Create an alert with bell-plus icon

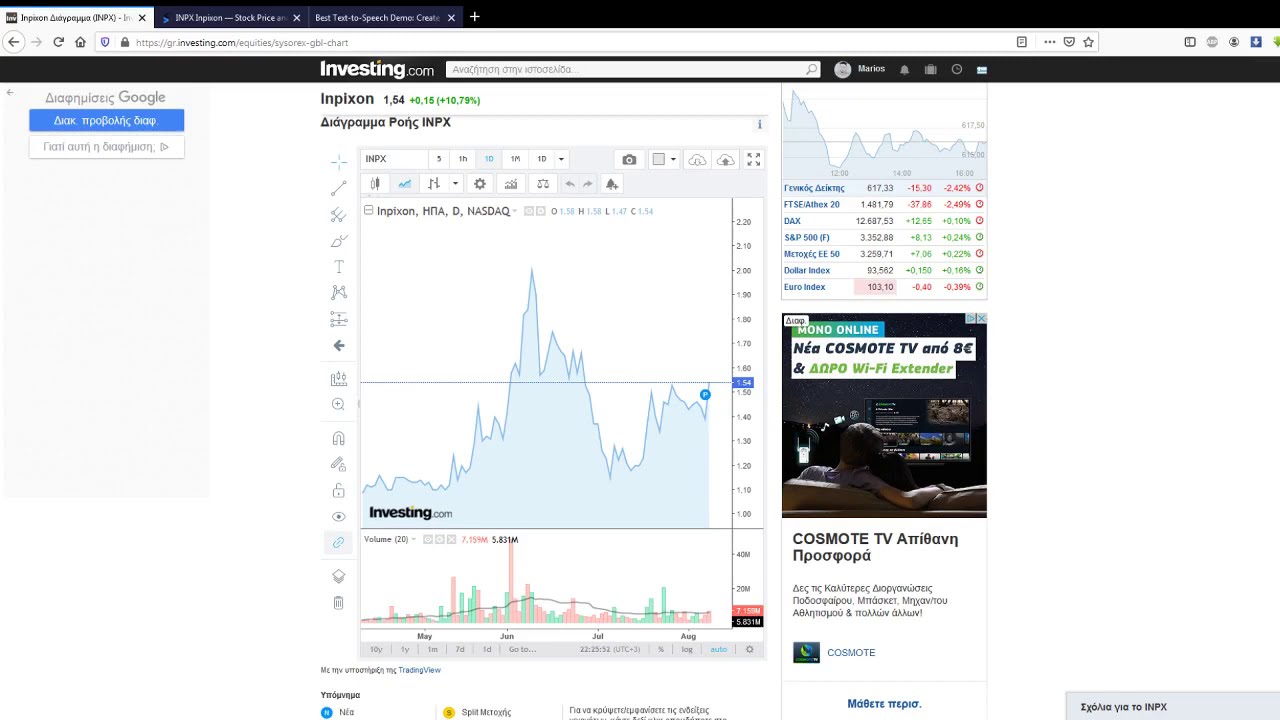click(612, 184)
